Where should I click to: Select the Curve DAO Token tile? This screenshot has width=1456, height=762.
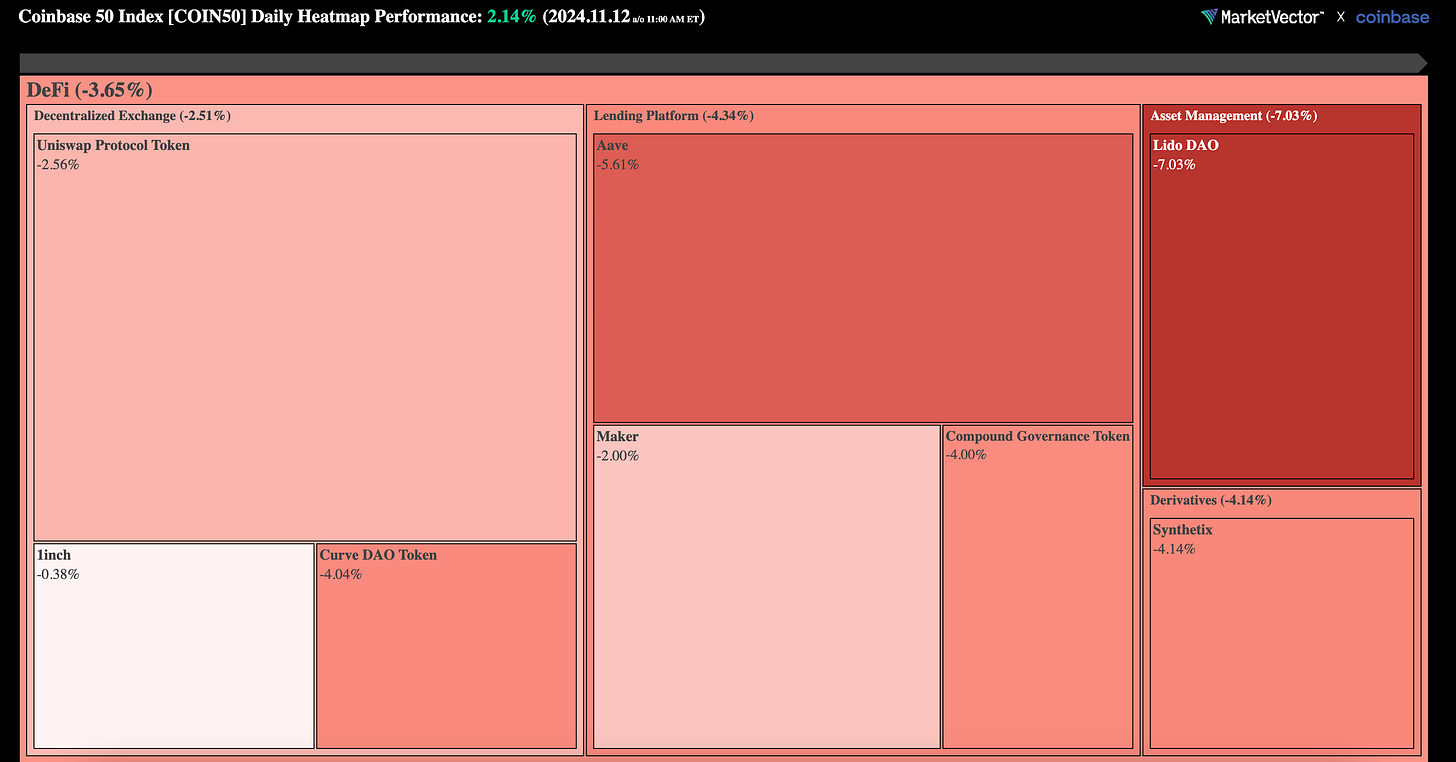pyautogui.click(x=447, y=646)
